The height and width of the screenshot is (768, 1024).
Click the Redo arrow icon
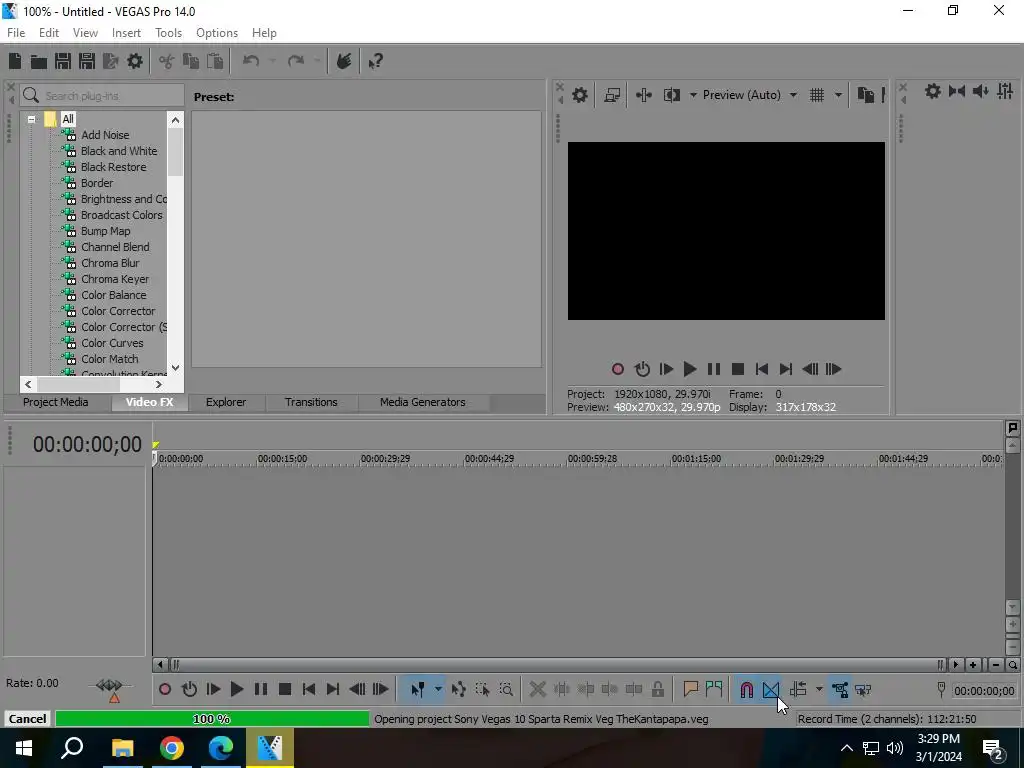pyautogui.click(x=296, y=61)
